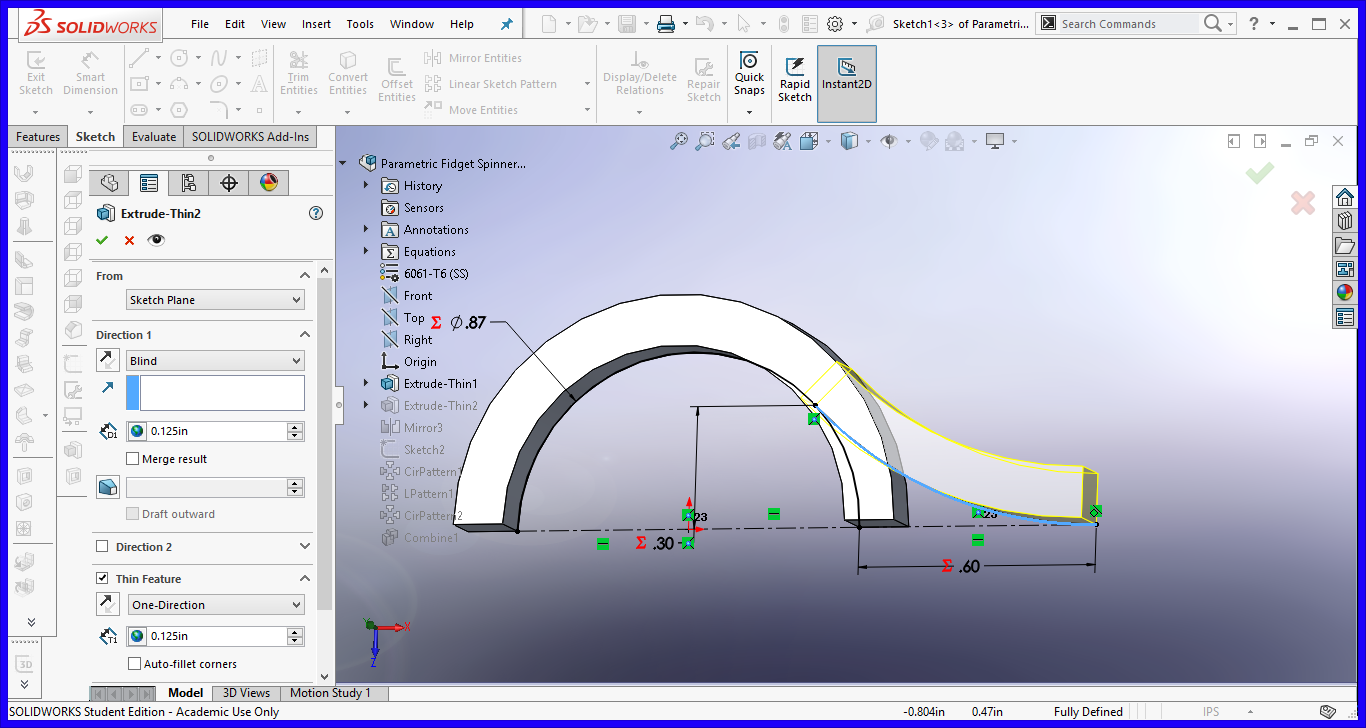Uncheck the Thin Feature checkbox
The width and height of the screenshot is (1366, 728).
[102, 578]
